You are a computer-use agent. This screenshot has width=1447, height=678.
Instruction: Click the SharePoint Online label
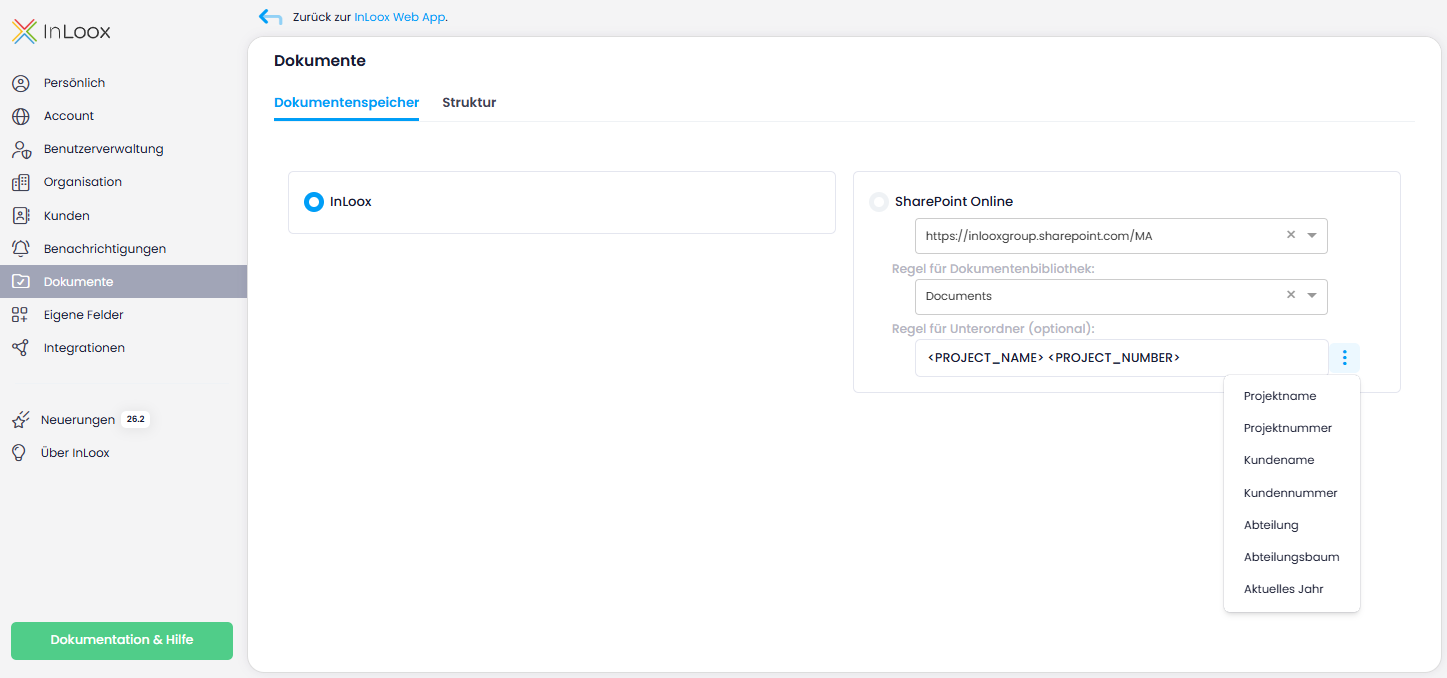pos(954,202)
